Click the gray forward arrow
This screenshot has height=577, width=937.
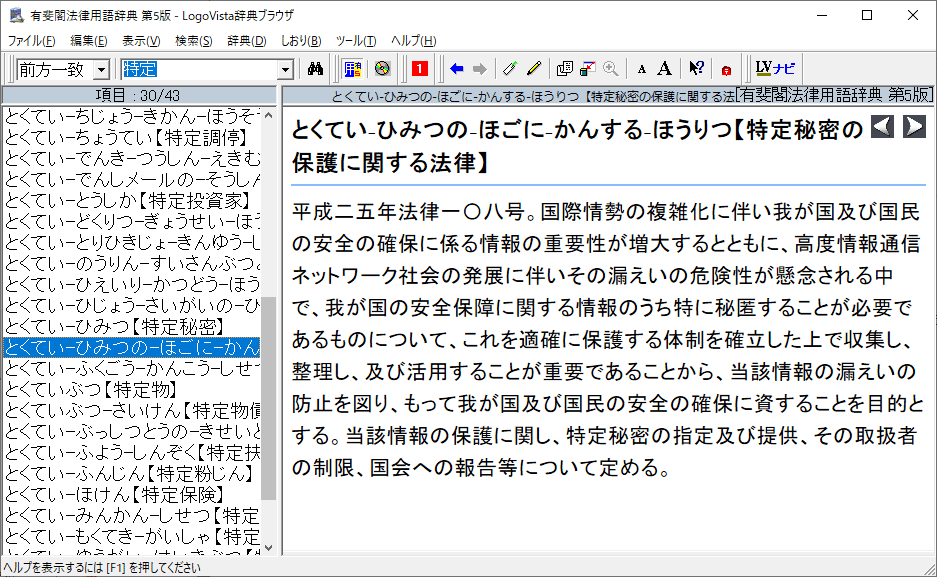pos(479,69)
